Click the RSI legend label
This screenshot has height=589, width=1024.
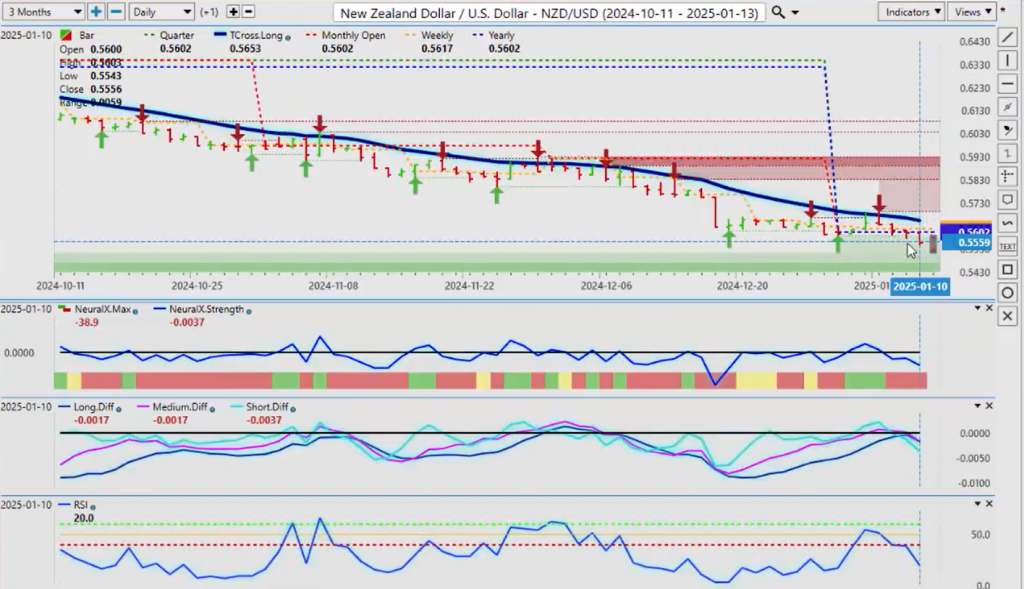pos(81,504)
